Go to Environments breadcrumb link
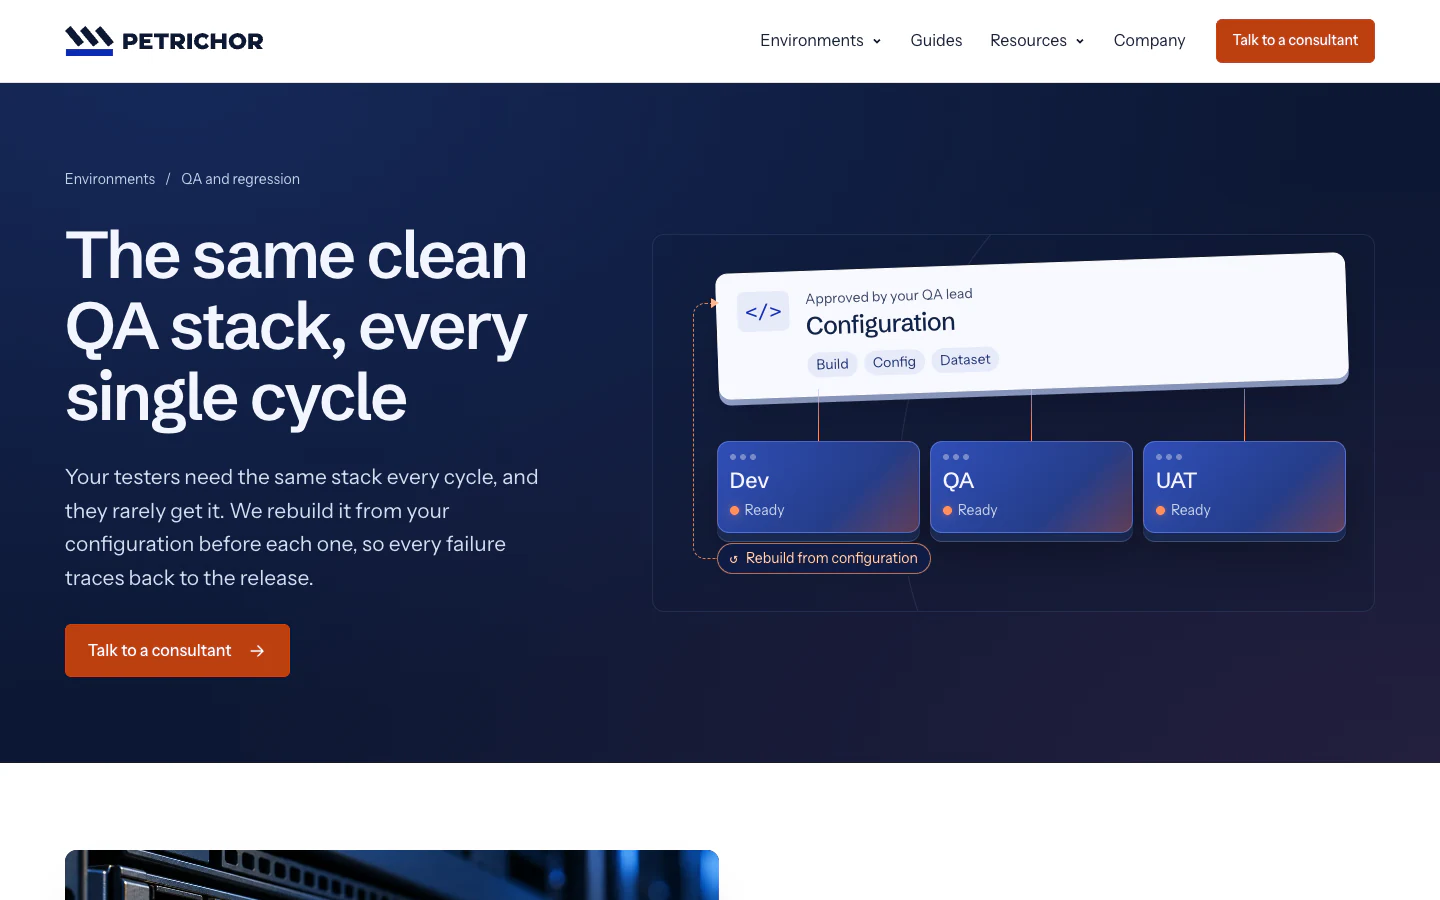This screenshot has width=1440, height=900. (x=110, y=179)
